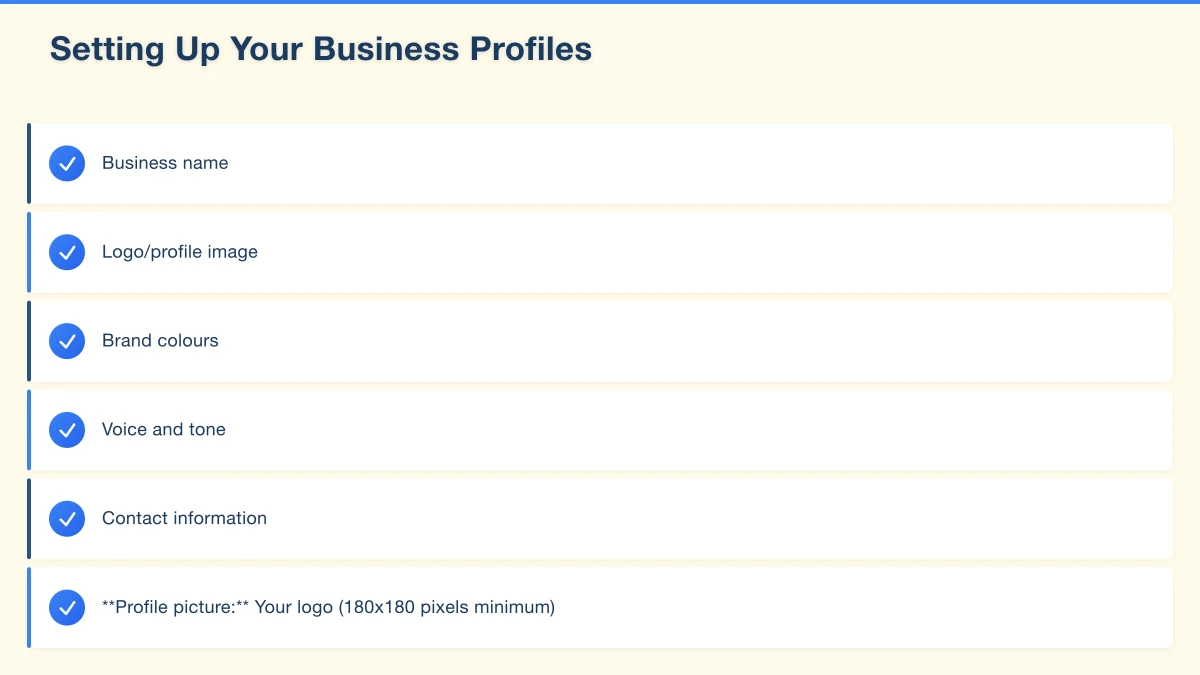Click the blue accent bar beside Voice and tone
The width and height of the screenshot is (1200, 675).
pyautogui.click(x=29, y=430)
